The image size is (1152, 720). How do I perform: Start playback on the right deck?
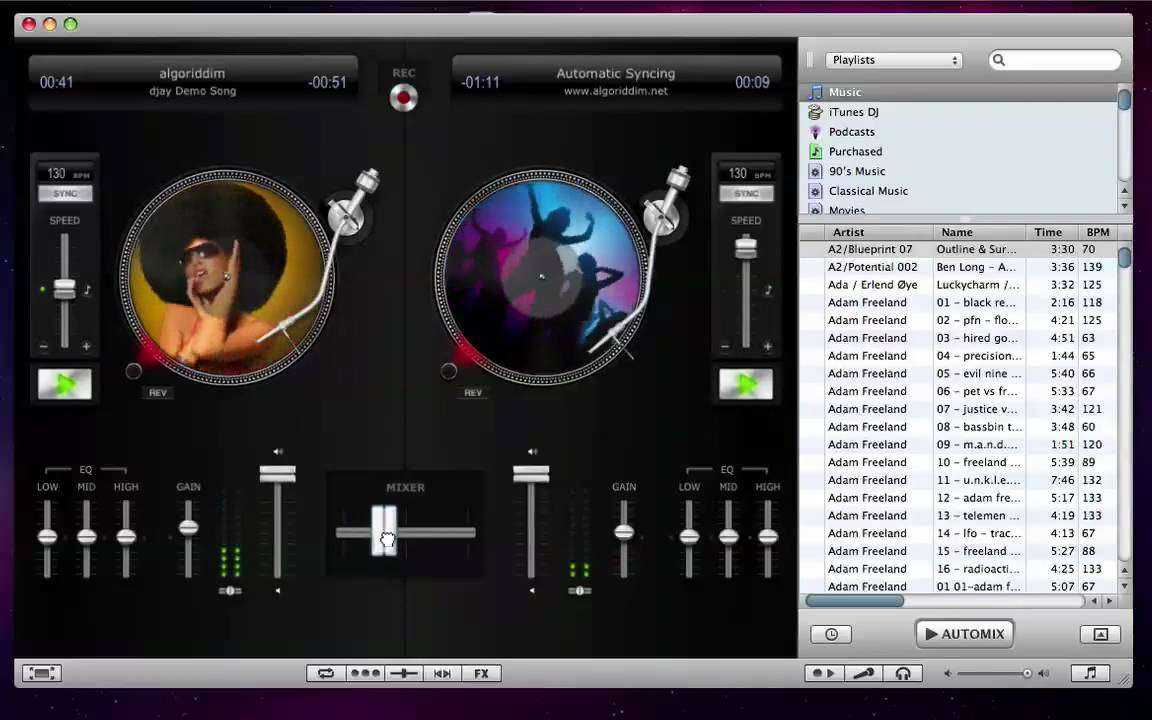[746, 384]
